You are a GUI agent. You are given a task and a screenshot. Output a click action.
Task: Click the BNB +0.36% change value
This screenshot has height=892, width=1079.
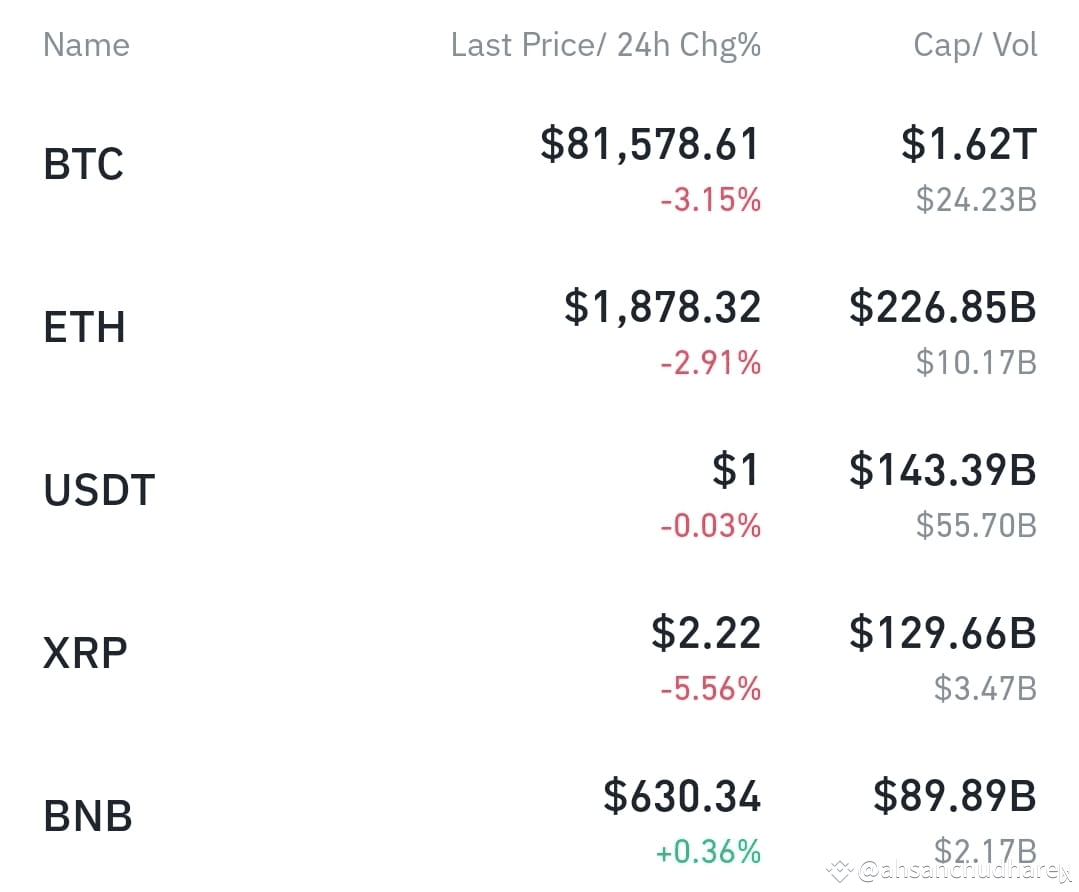[708, 852]
